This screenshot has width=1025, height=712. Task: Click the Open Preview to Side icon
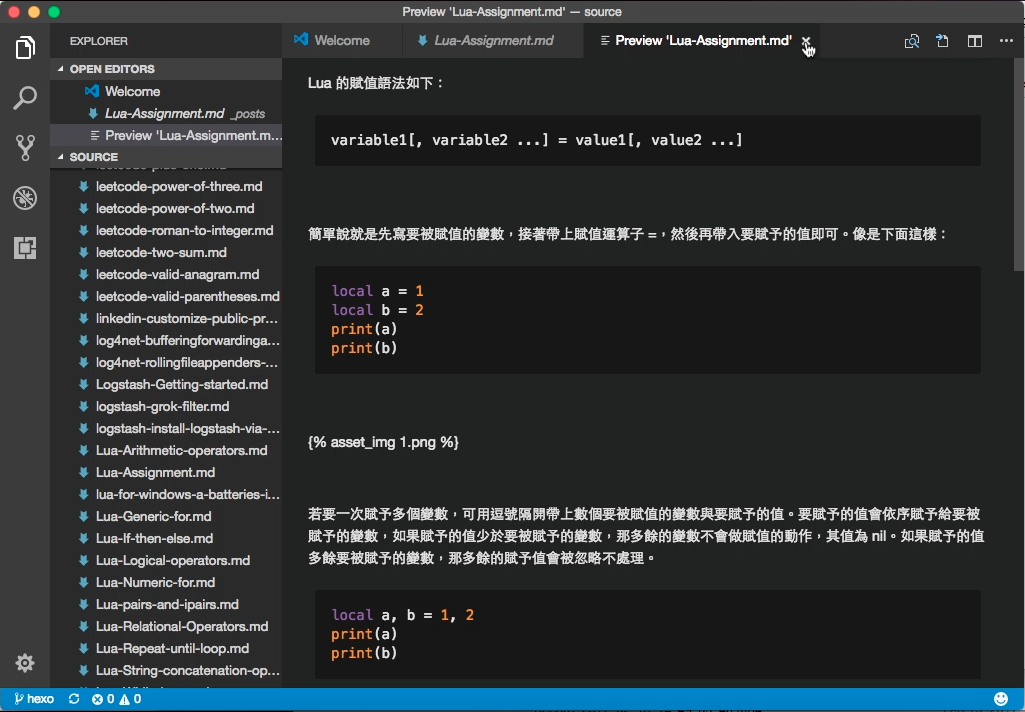(911, 41)
